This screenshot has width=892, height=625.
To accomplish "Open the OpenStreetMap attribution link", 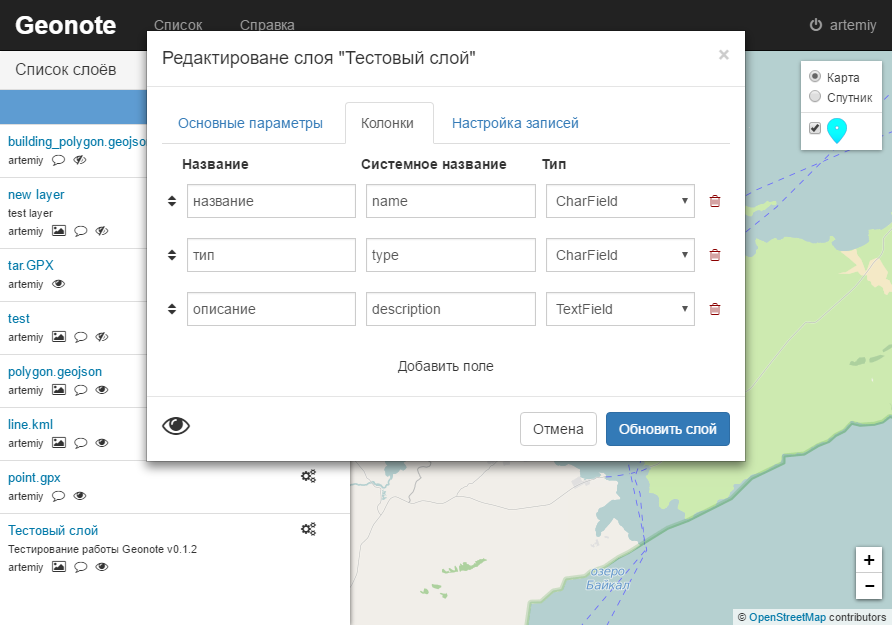I will [787, 617].
